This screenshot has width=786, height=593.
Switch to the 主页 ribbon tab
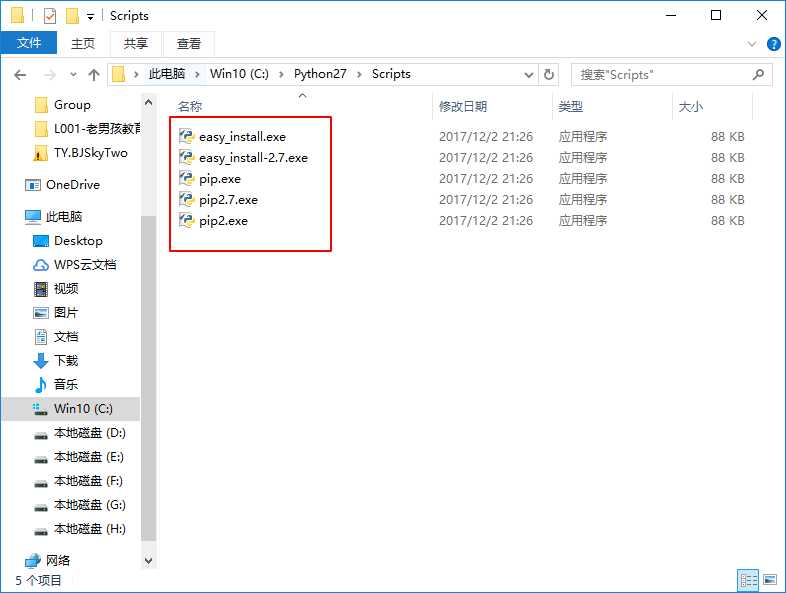click(x=83, y=44)
